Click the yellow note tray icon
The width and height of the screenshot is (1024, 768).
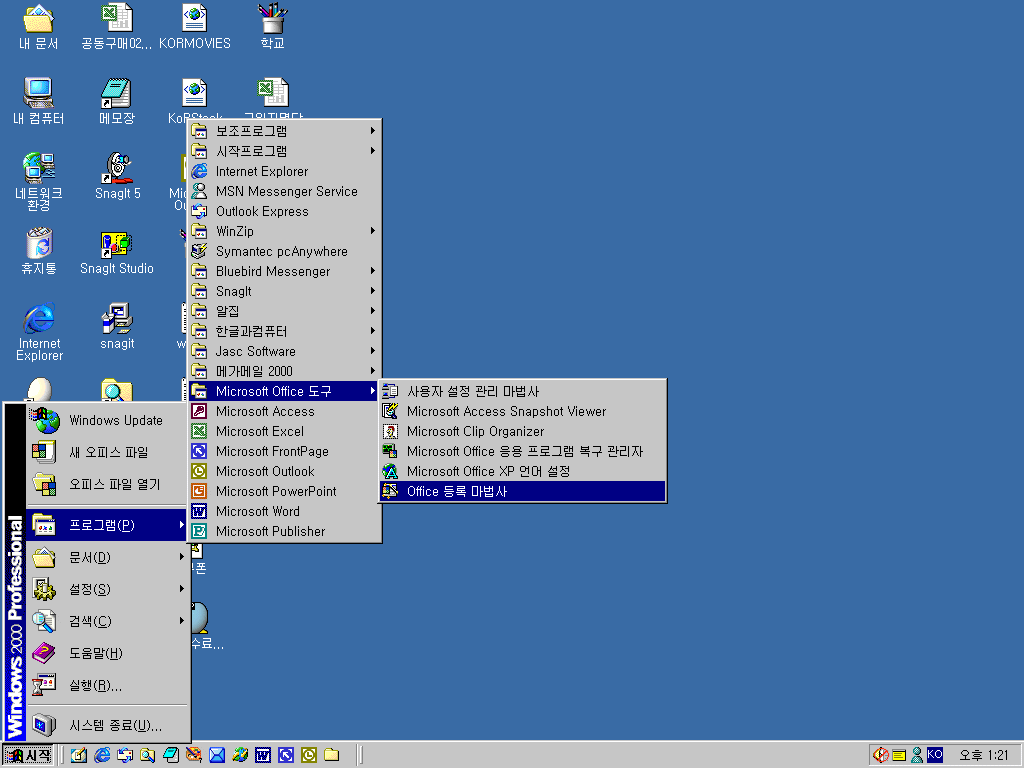899,755
